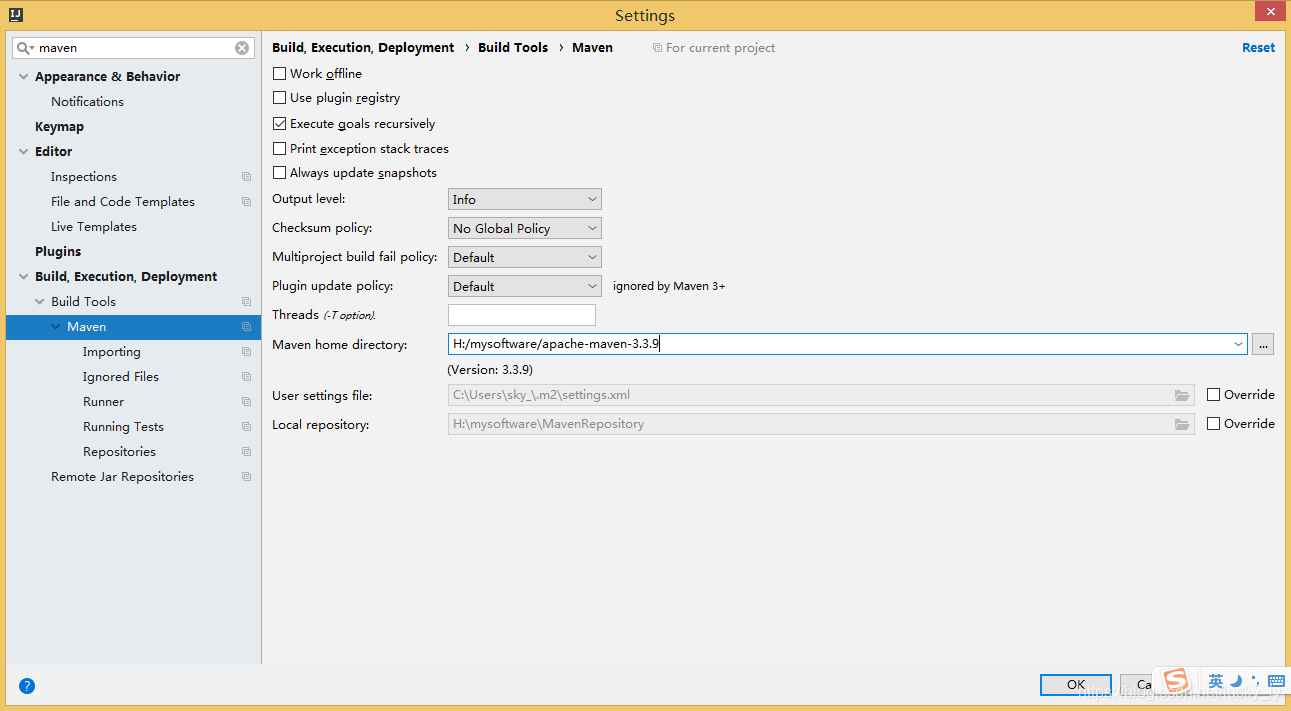Click the For current project copy icon
The width and height of the screenshot is (1291, 711).
click(657, 48)
